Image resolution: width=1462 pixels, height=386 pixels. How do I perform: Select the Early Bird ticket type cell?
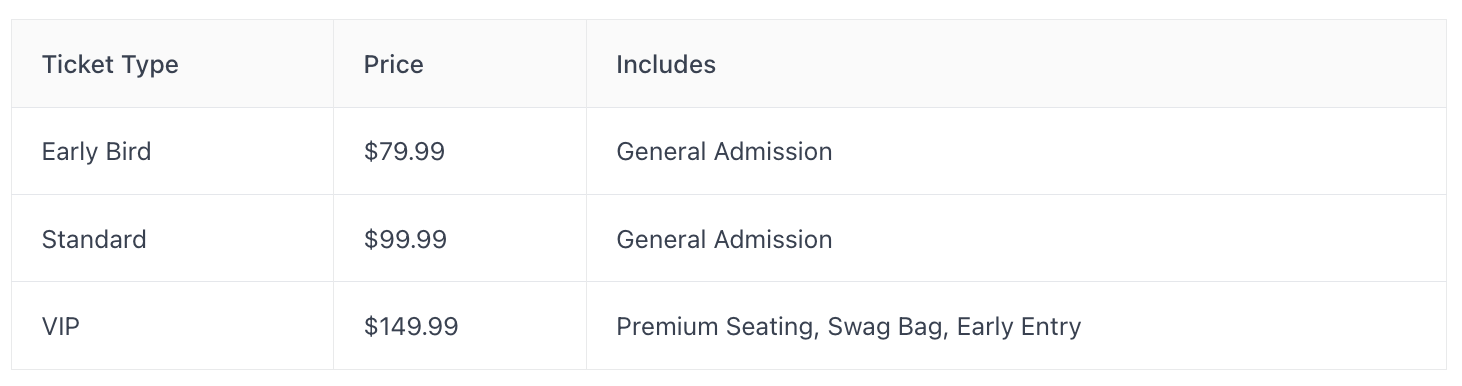[172, 152]
